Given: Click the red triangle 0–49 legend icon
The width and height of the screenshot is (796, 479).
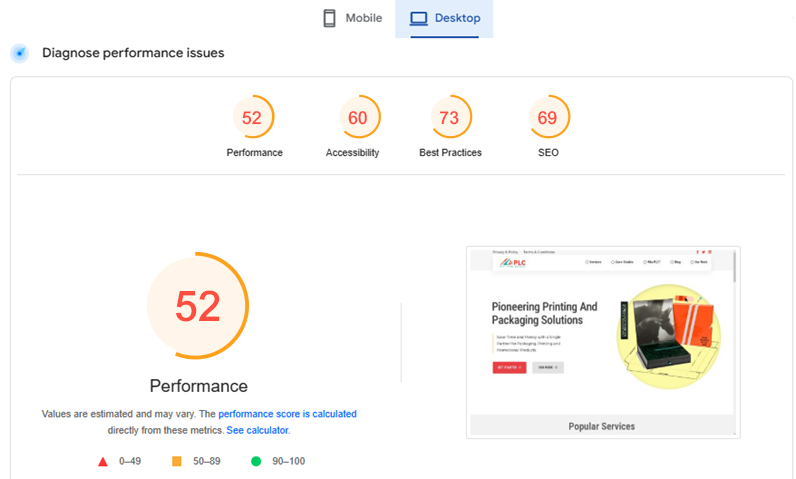Looking at the screenshot, I should [x=103, y=462].
